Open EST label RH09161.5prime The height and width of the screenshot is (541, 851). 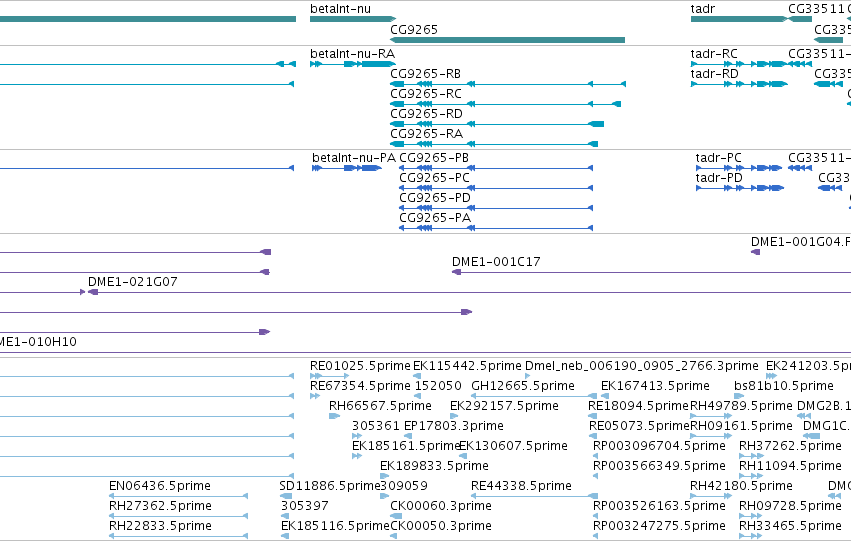tap(741, 427)
